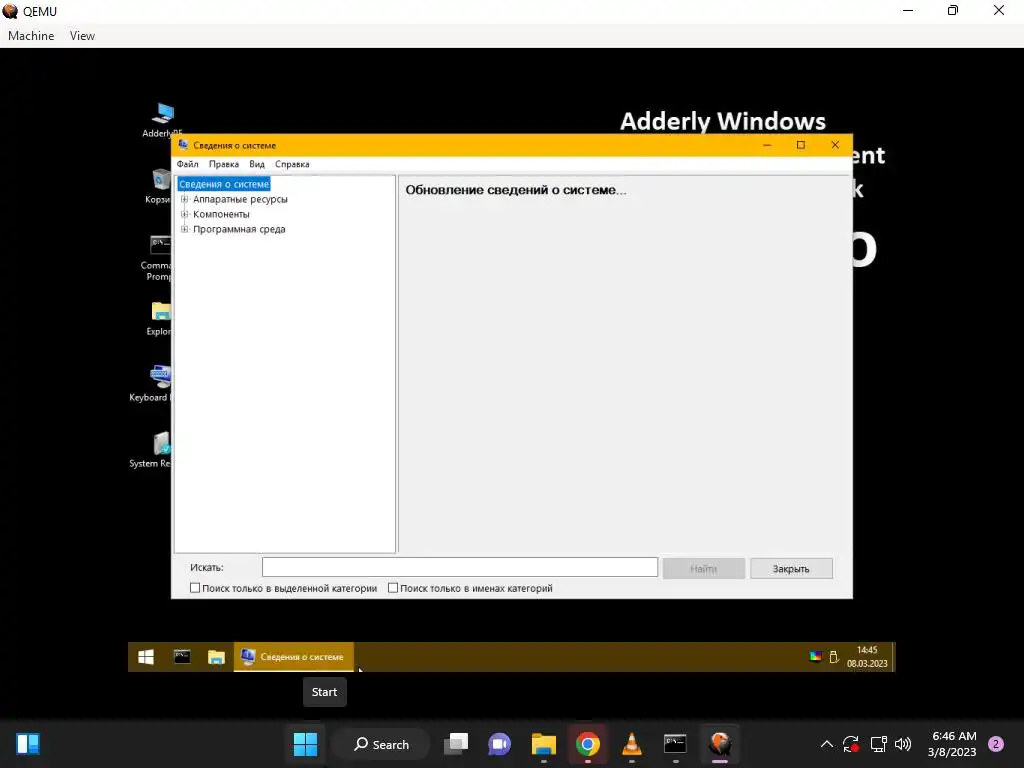Click the guest tray USB device icon
The height and width of the screenshot is (768, 1024).
coord(834,657)
